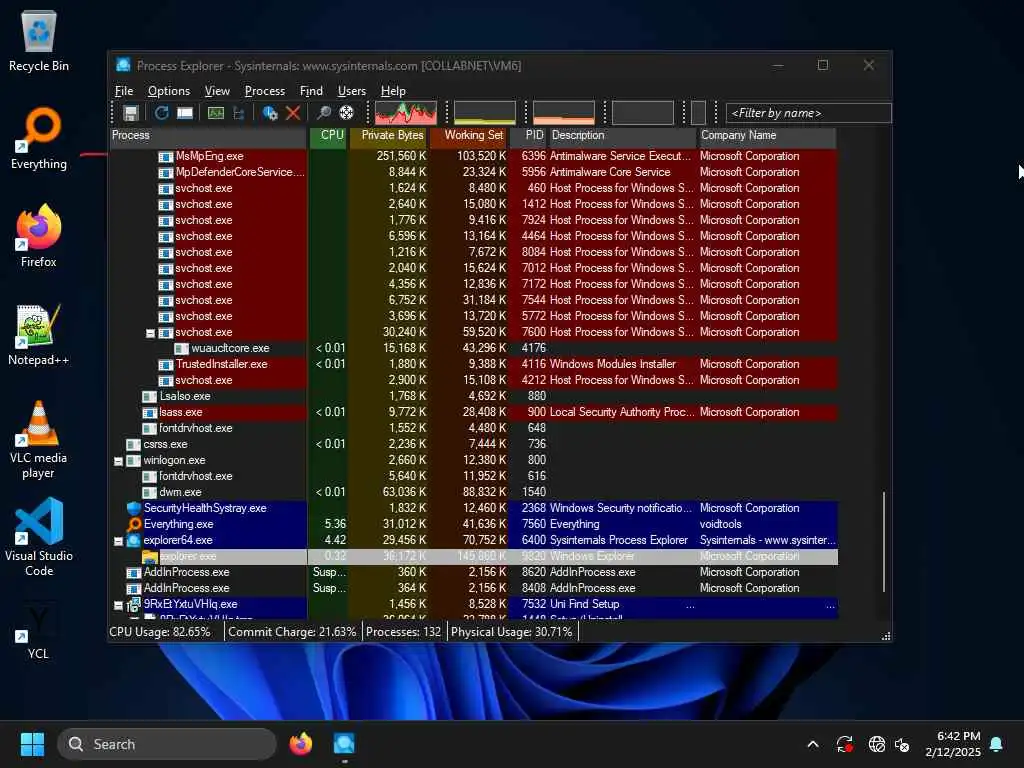
Task: Click the Process Explorer taskbar icon
Action: [344, 744]
